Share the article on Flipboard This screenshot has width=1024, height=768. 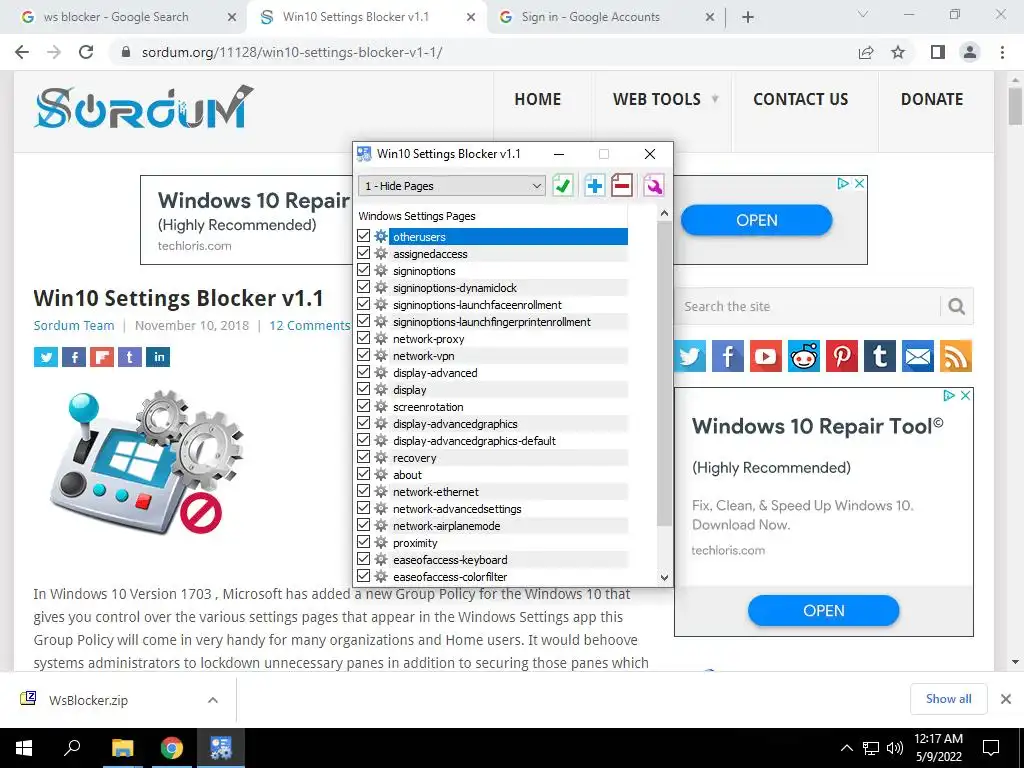click(x=102, y=357)
